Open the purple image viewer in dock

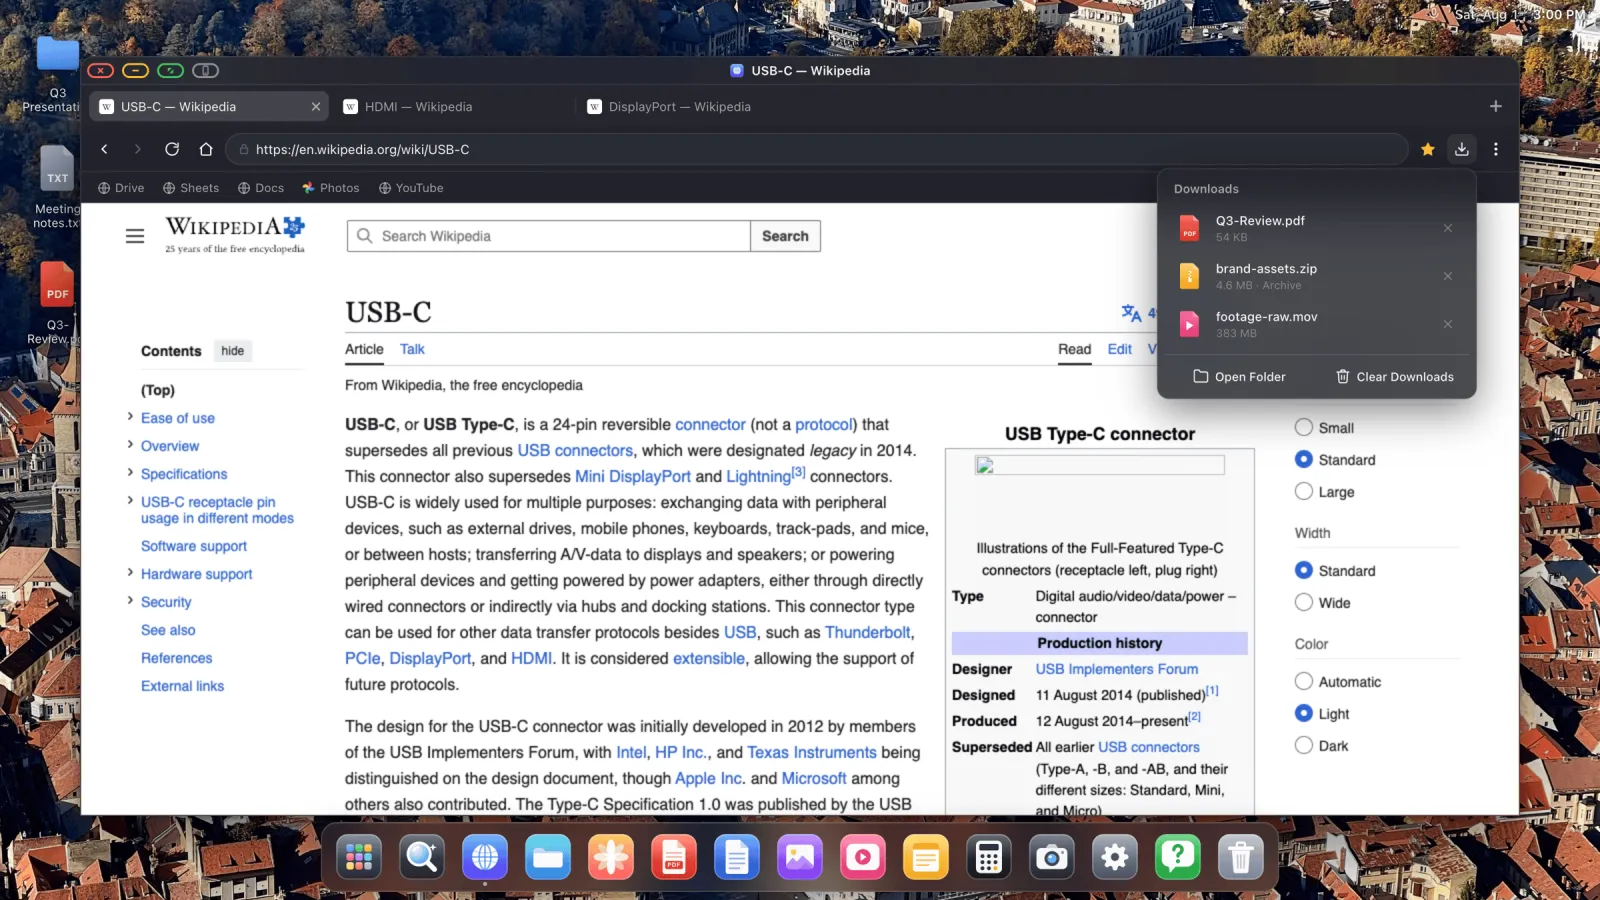(x=800, y=857)
